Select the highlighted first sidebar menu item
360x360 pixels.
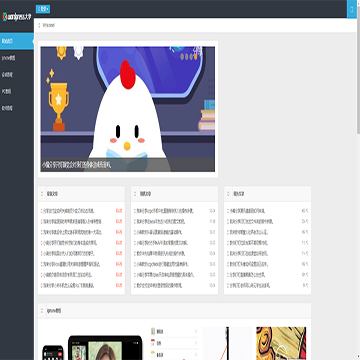point(17,41)
